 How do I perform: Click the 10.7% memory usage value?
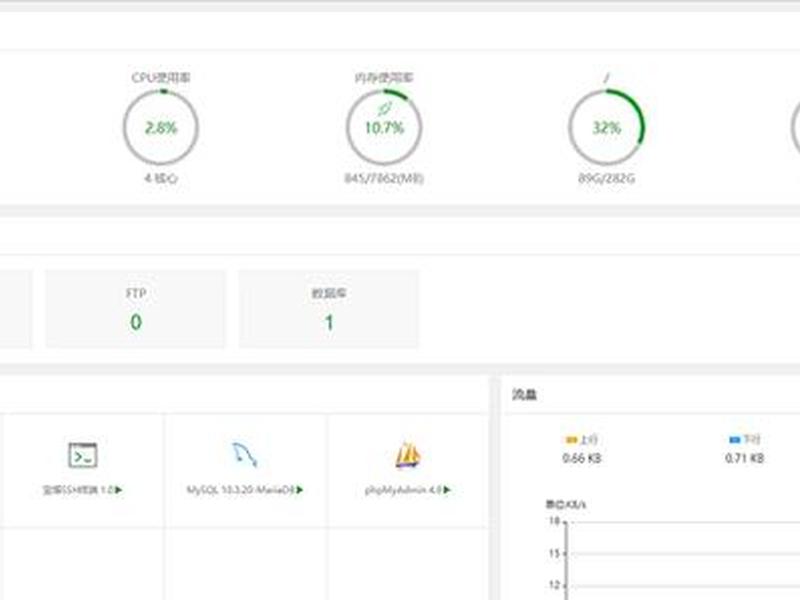click(384, 128)
